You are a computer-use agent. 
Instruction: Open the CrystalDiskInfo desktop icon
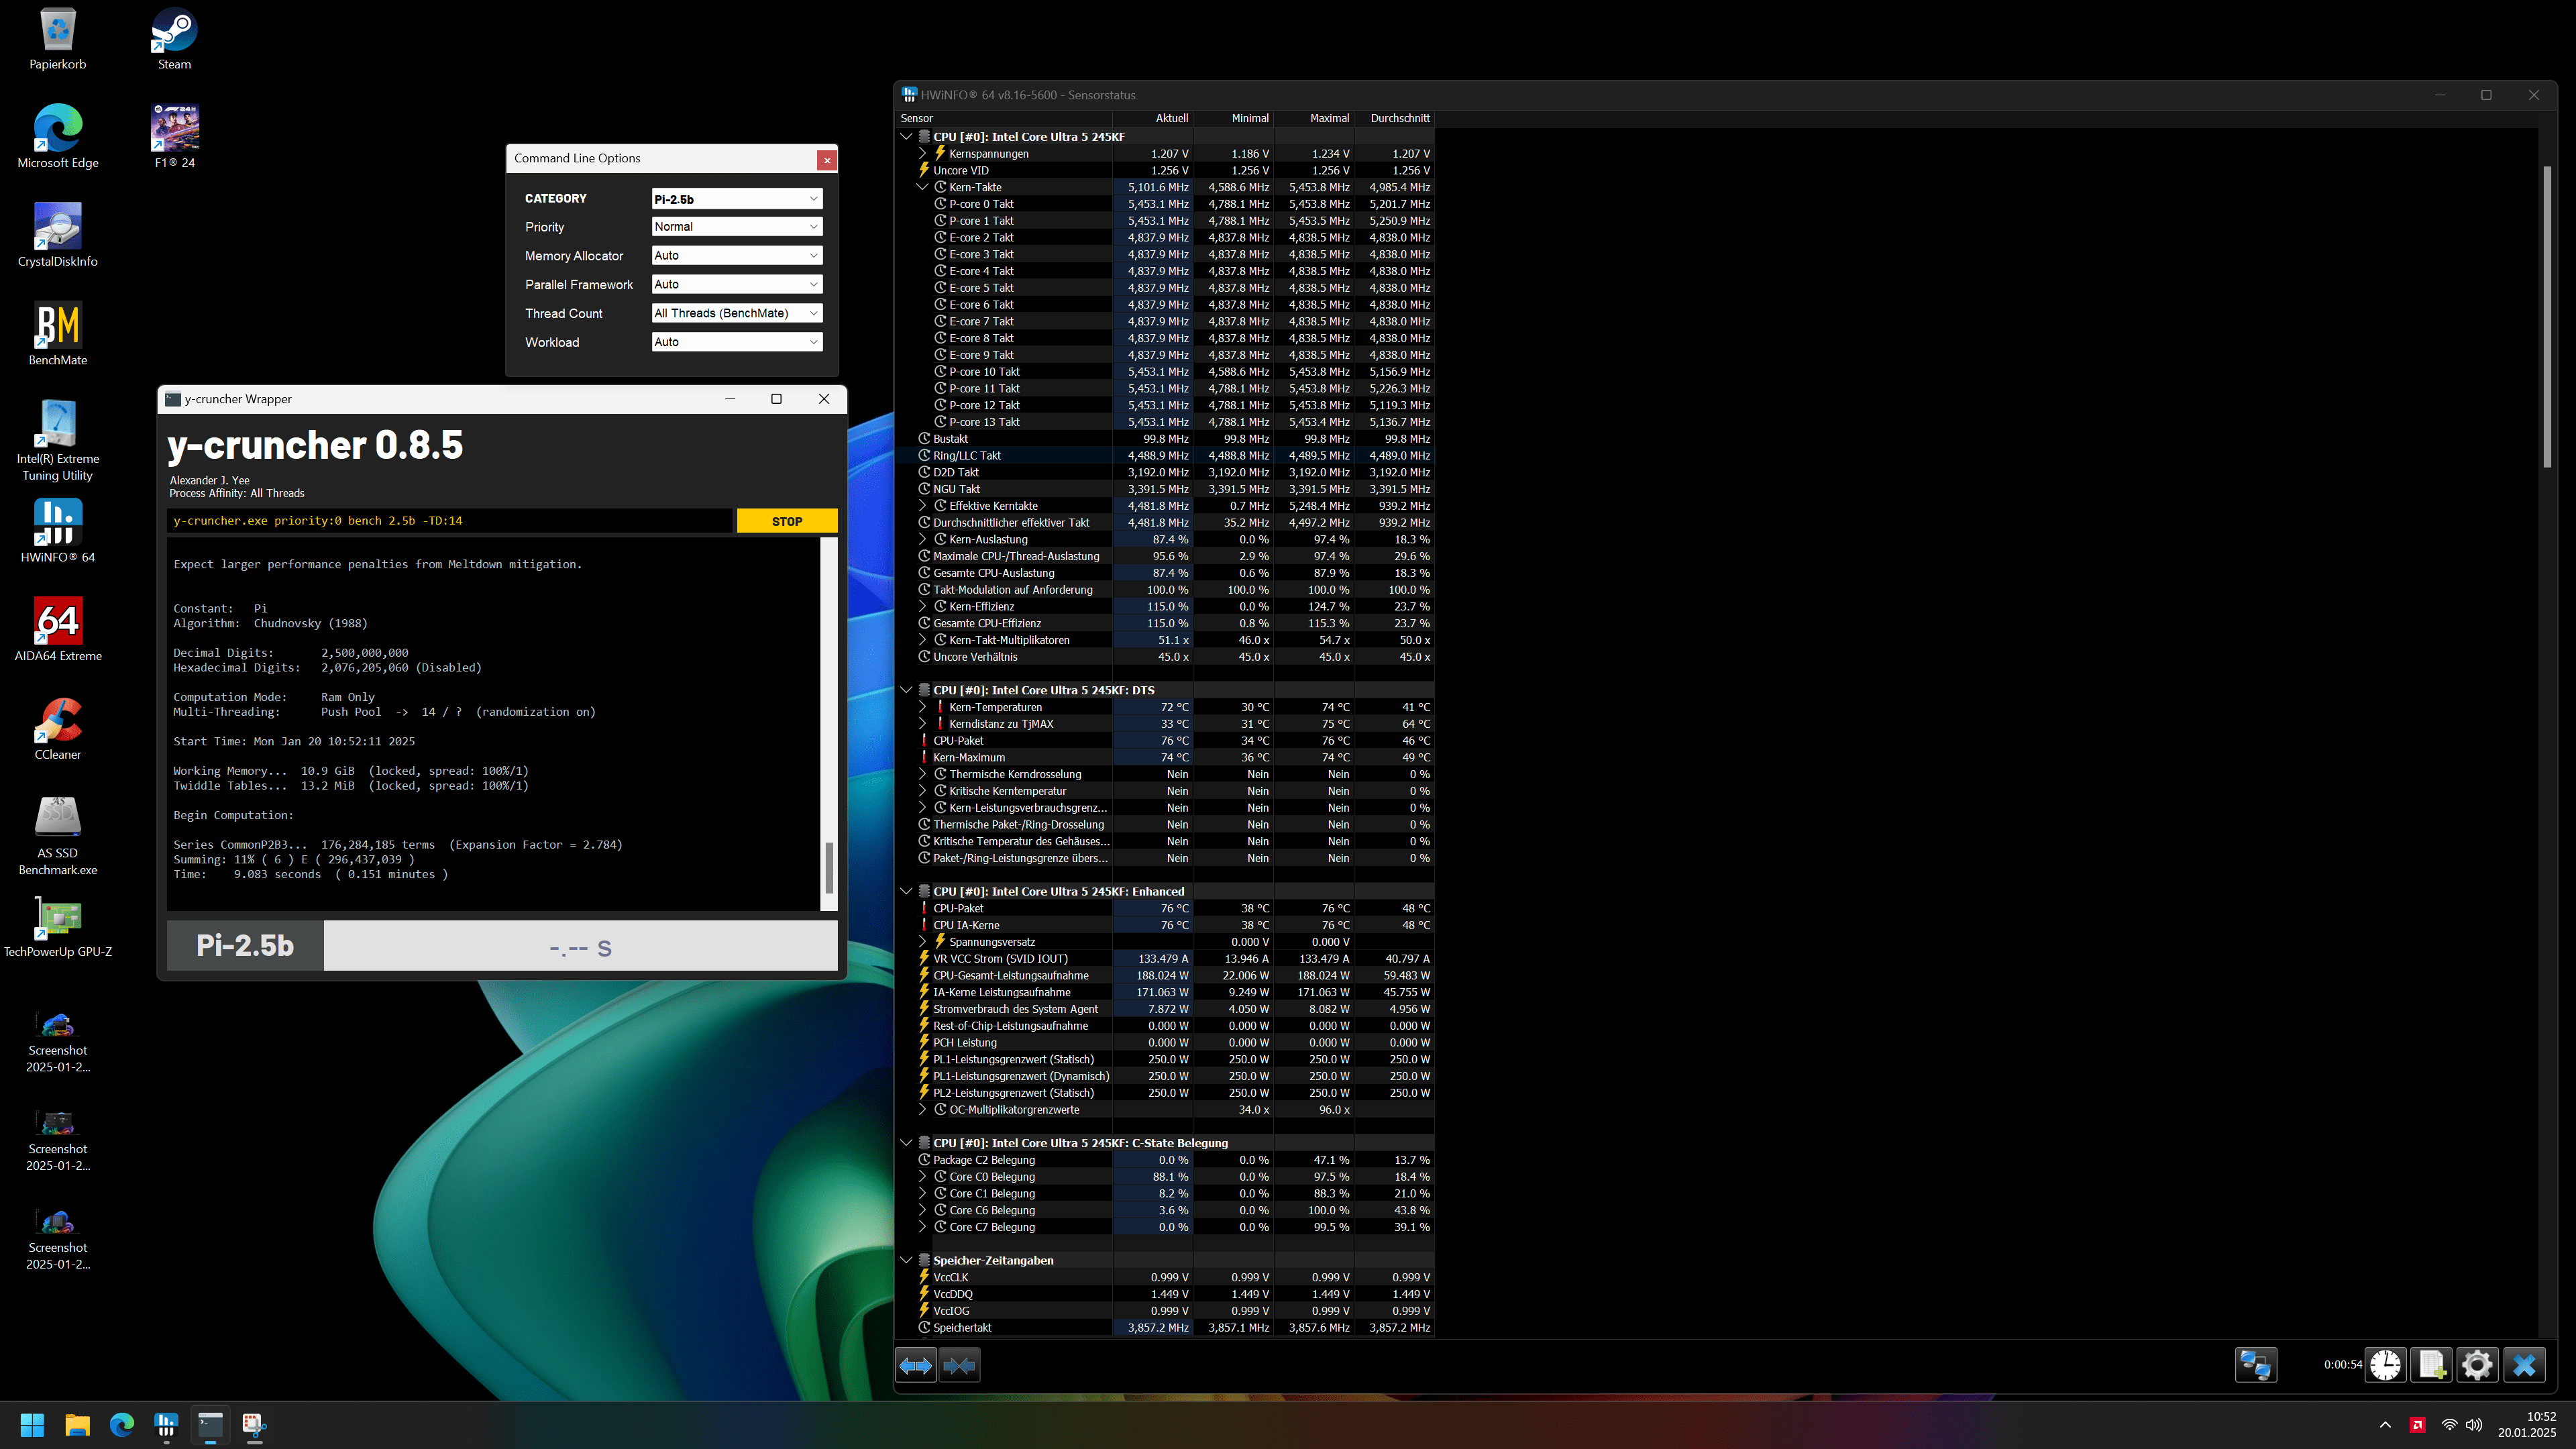click(x=58, y=235)
